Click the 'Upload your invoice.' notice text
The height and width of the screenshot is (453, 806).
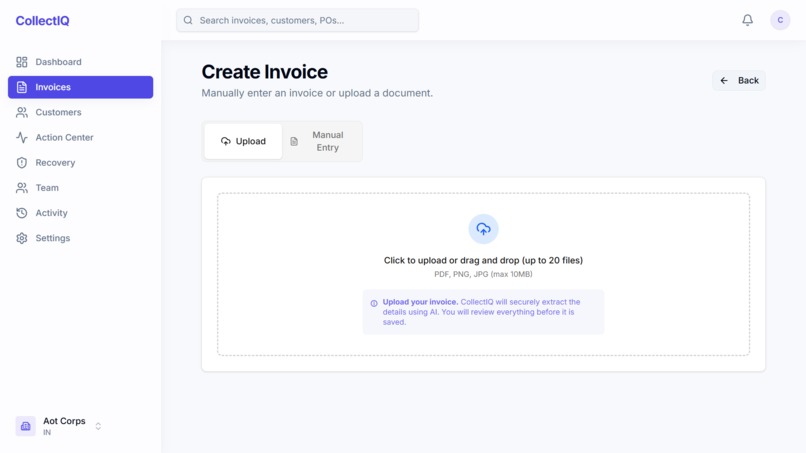[420, 302]
